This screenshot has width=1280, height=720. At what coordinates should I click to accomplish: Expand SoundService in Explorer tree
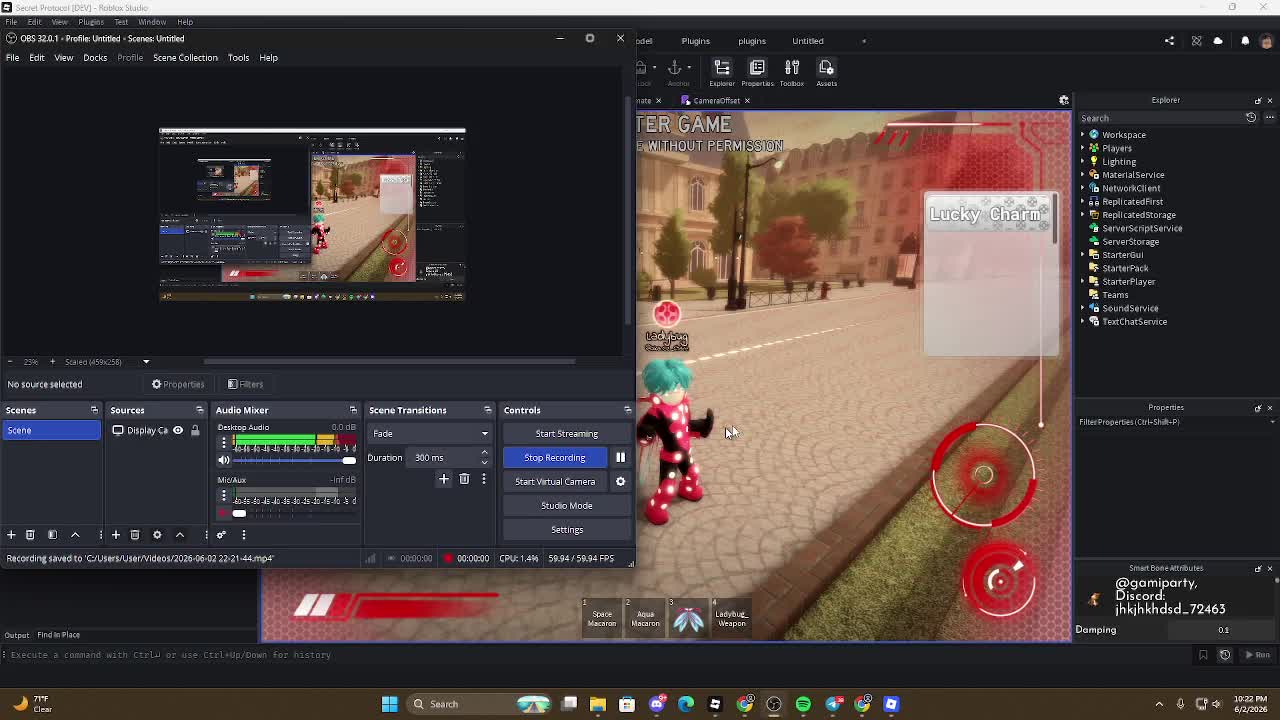point(1082,308)
